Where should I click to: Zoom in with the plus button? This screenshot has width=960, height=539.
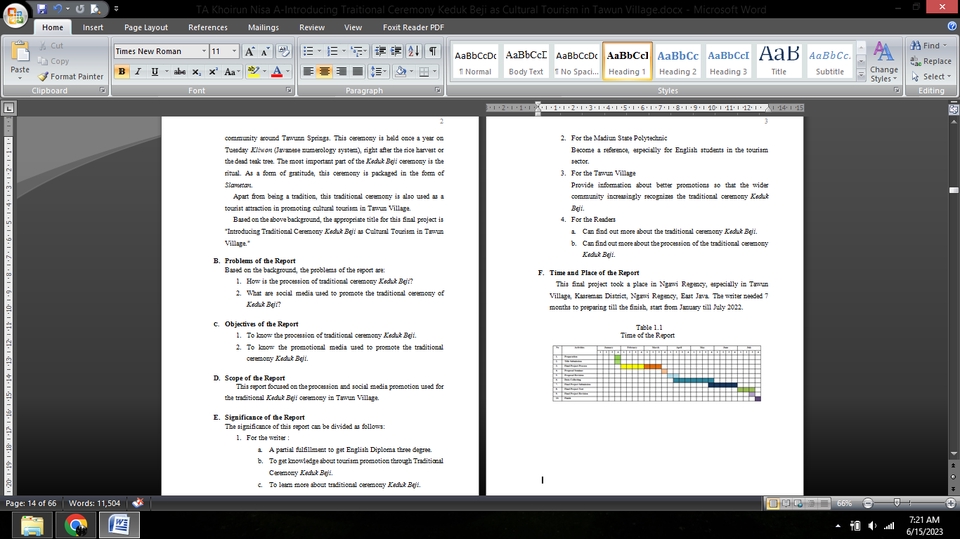coord(950,503)
